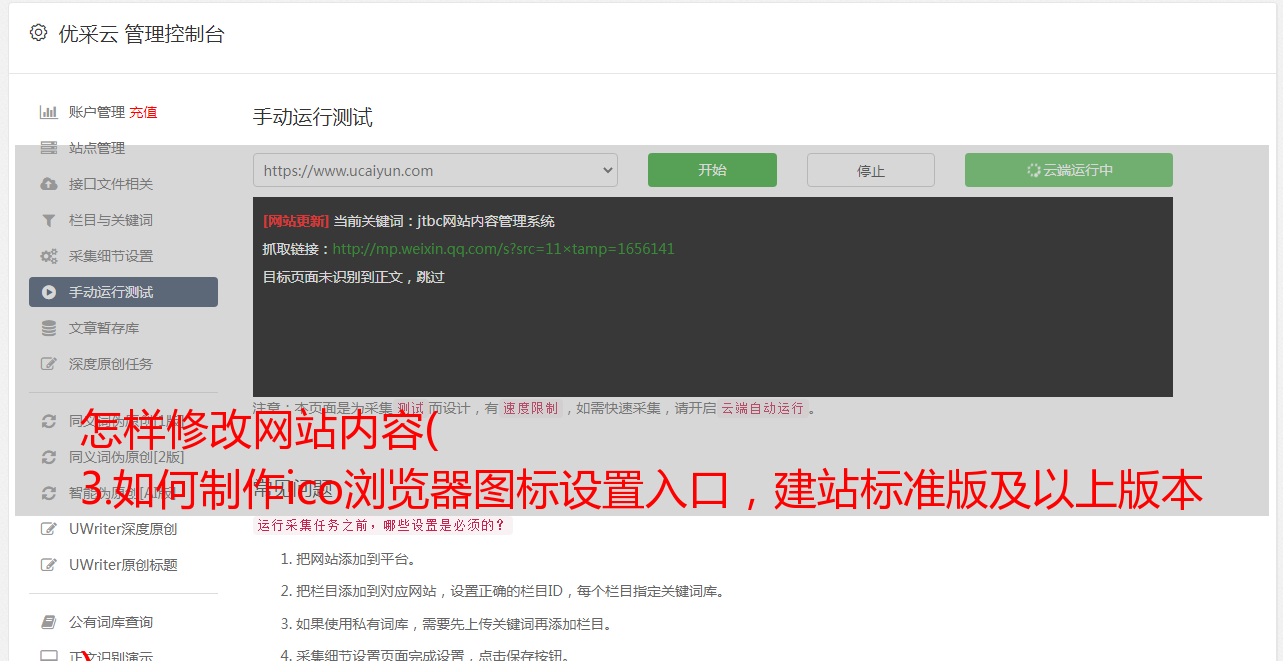Click the 运行采集任务之前，哪些设置是必须的？ question

coord(382,525)
